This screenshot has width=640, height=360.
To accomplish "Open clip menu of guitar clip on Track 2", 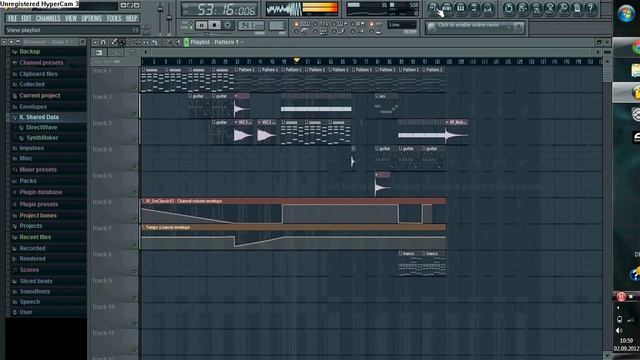I will tap(190, 96).
